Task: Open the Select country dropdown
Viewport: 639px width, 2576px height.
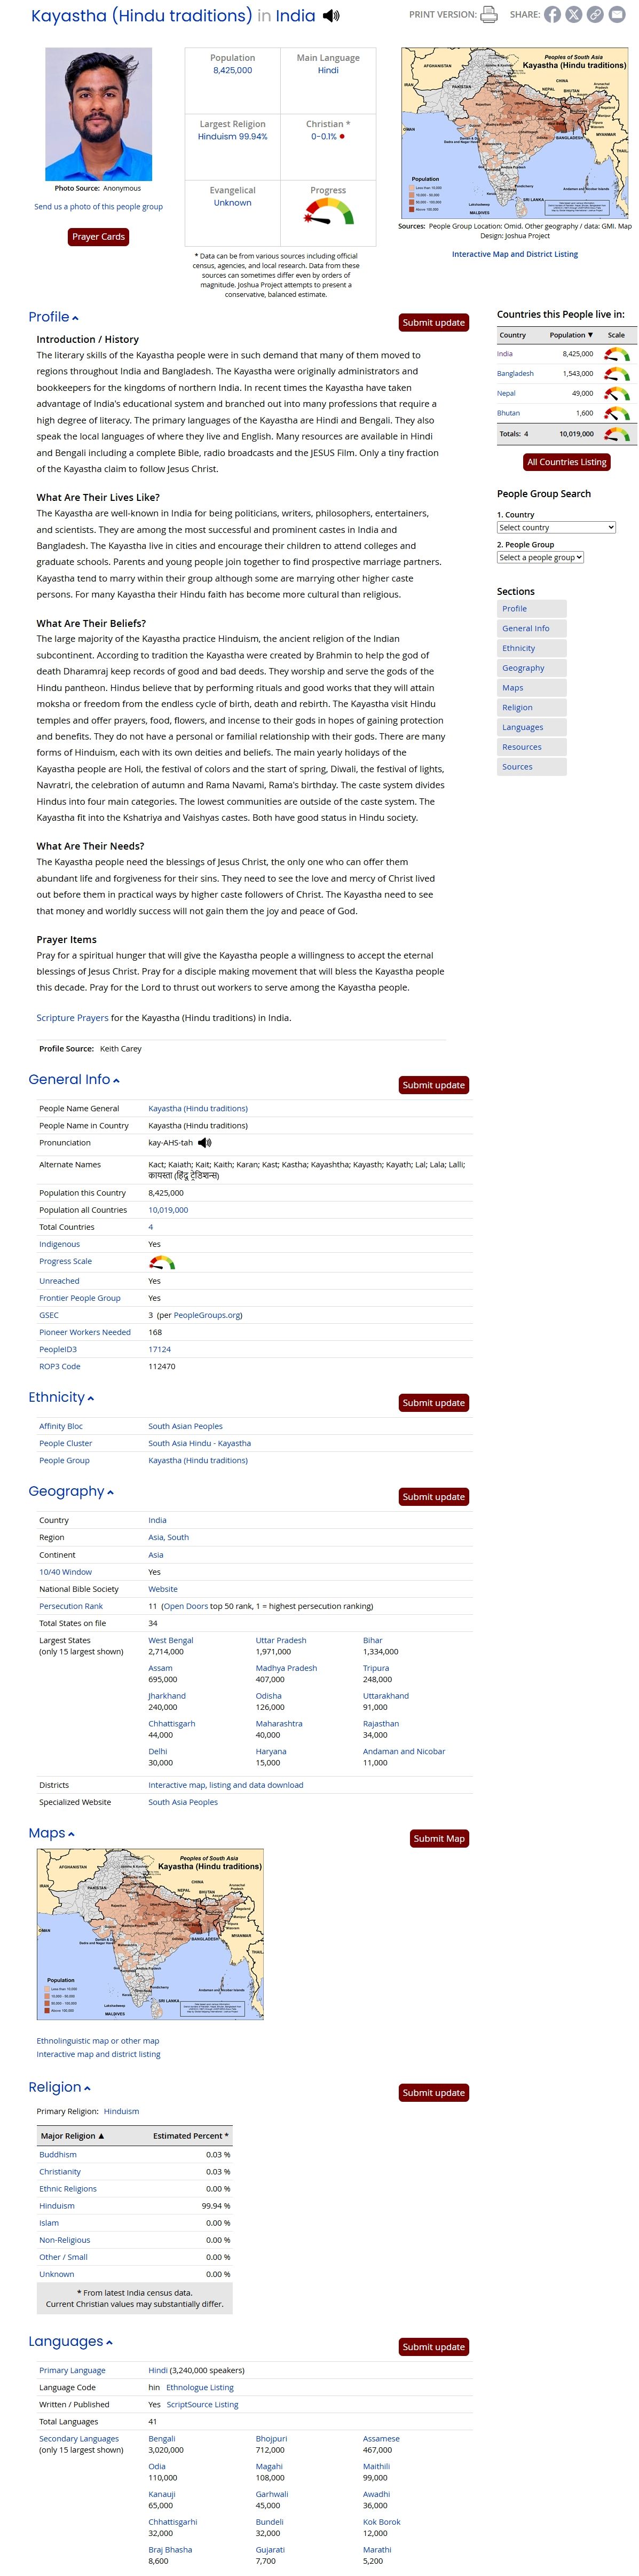Action: tap(556, 527)
